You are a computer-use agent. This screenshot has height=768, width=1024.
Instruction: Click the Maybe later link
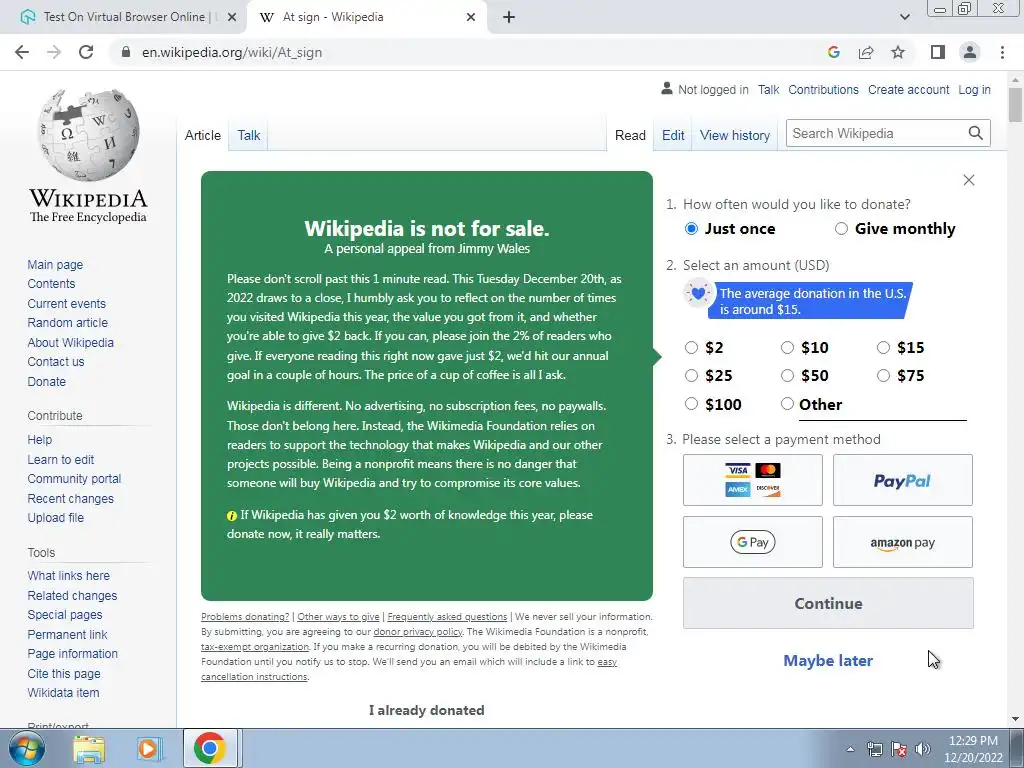[828, 661]
